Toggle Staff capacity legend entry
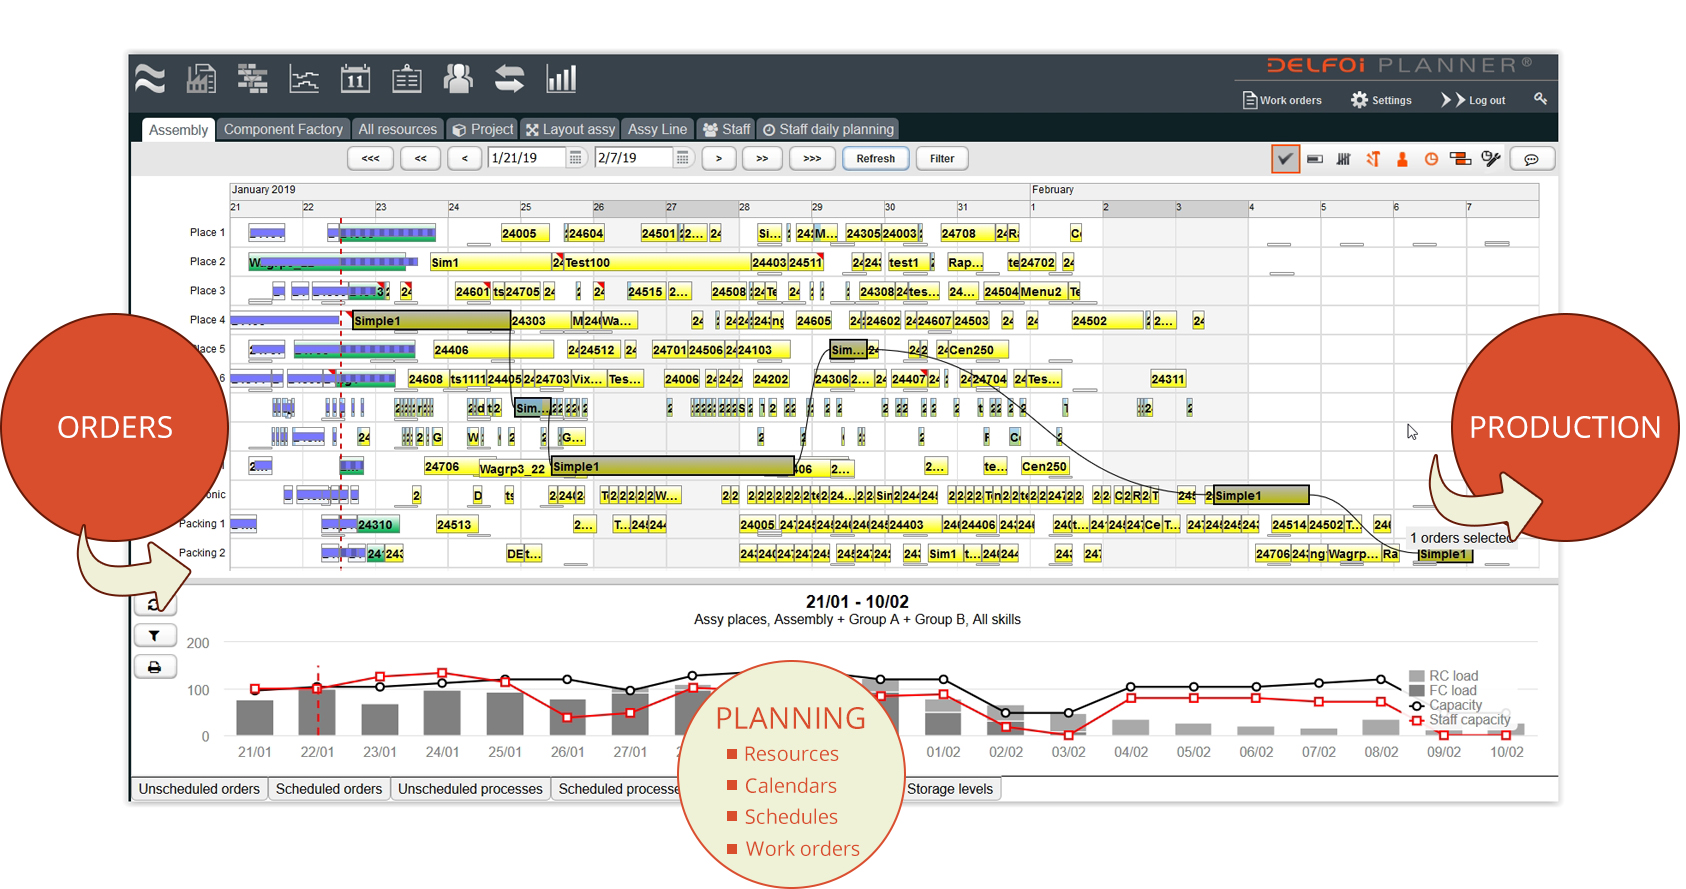1686x889 pixels. 1460,720
